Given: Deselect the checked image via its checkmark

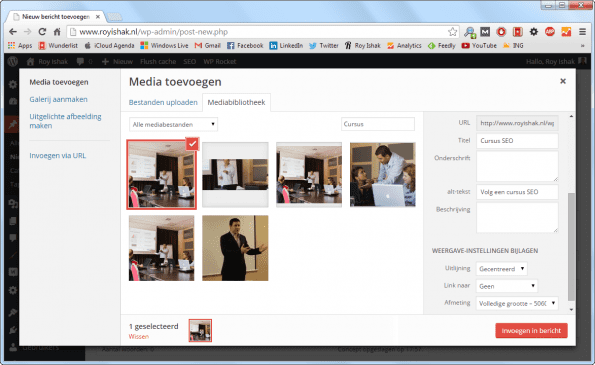Looking at the screenshot, I should (193, 143).
